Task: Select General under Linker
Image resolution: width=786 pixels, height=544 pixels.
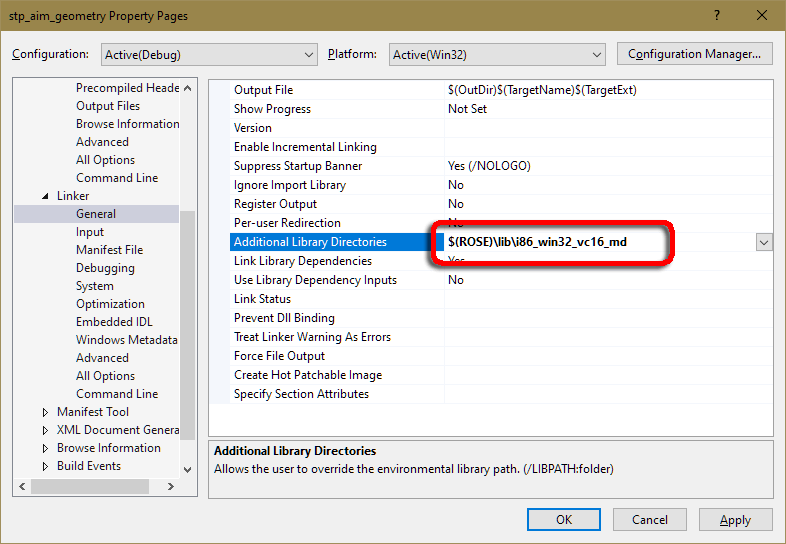Action: pyautogui.click(x=96, y=214)
